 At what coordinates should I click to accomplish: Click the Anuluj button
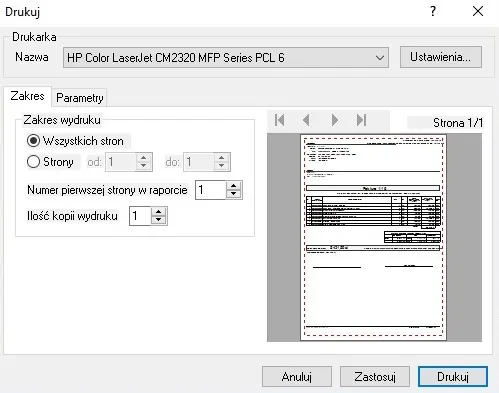(297, 377)
